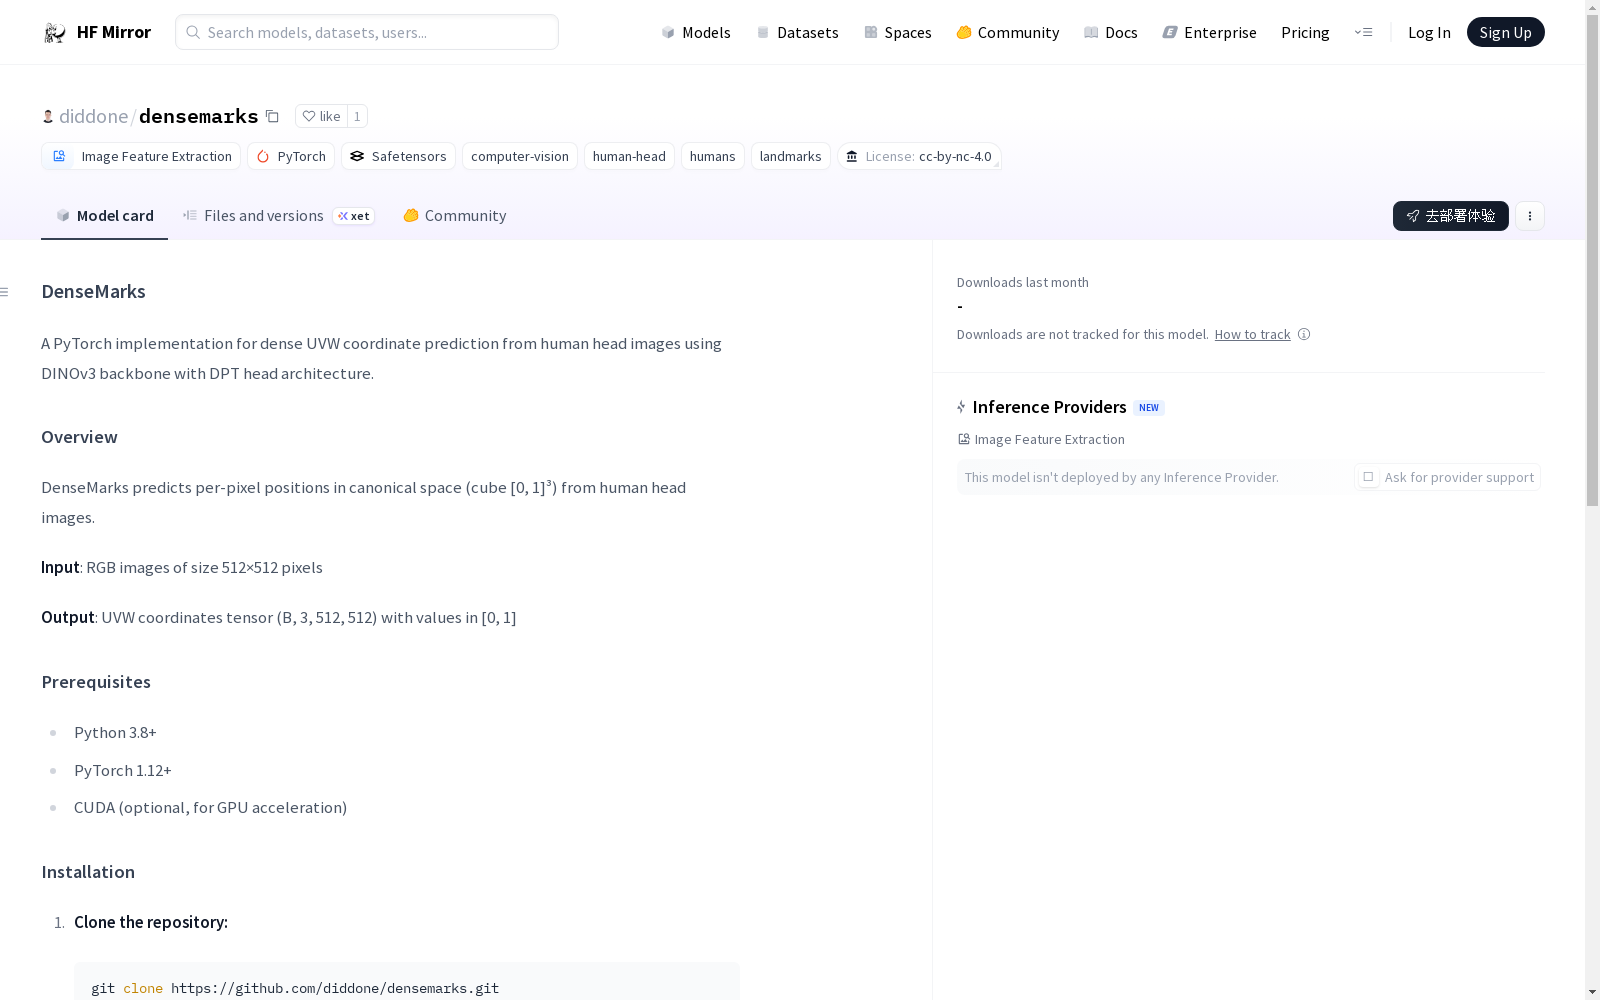Click the diddone avatar icon

tap(48, 116)
